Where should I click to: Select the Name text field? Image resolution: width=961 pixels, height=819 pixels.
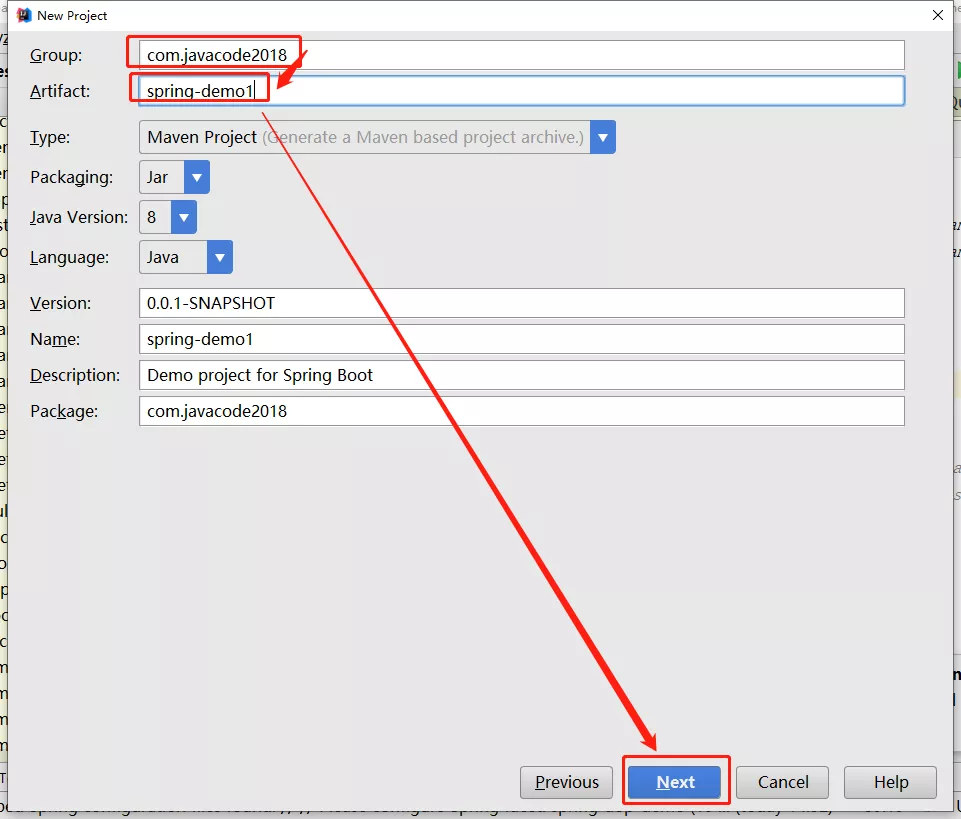(x=521, y=339)
